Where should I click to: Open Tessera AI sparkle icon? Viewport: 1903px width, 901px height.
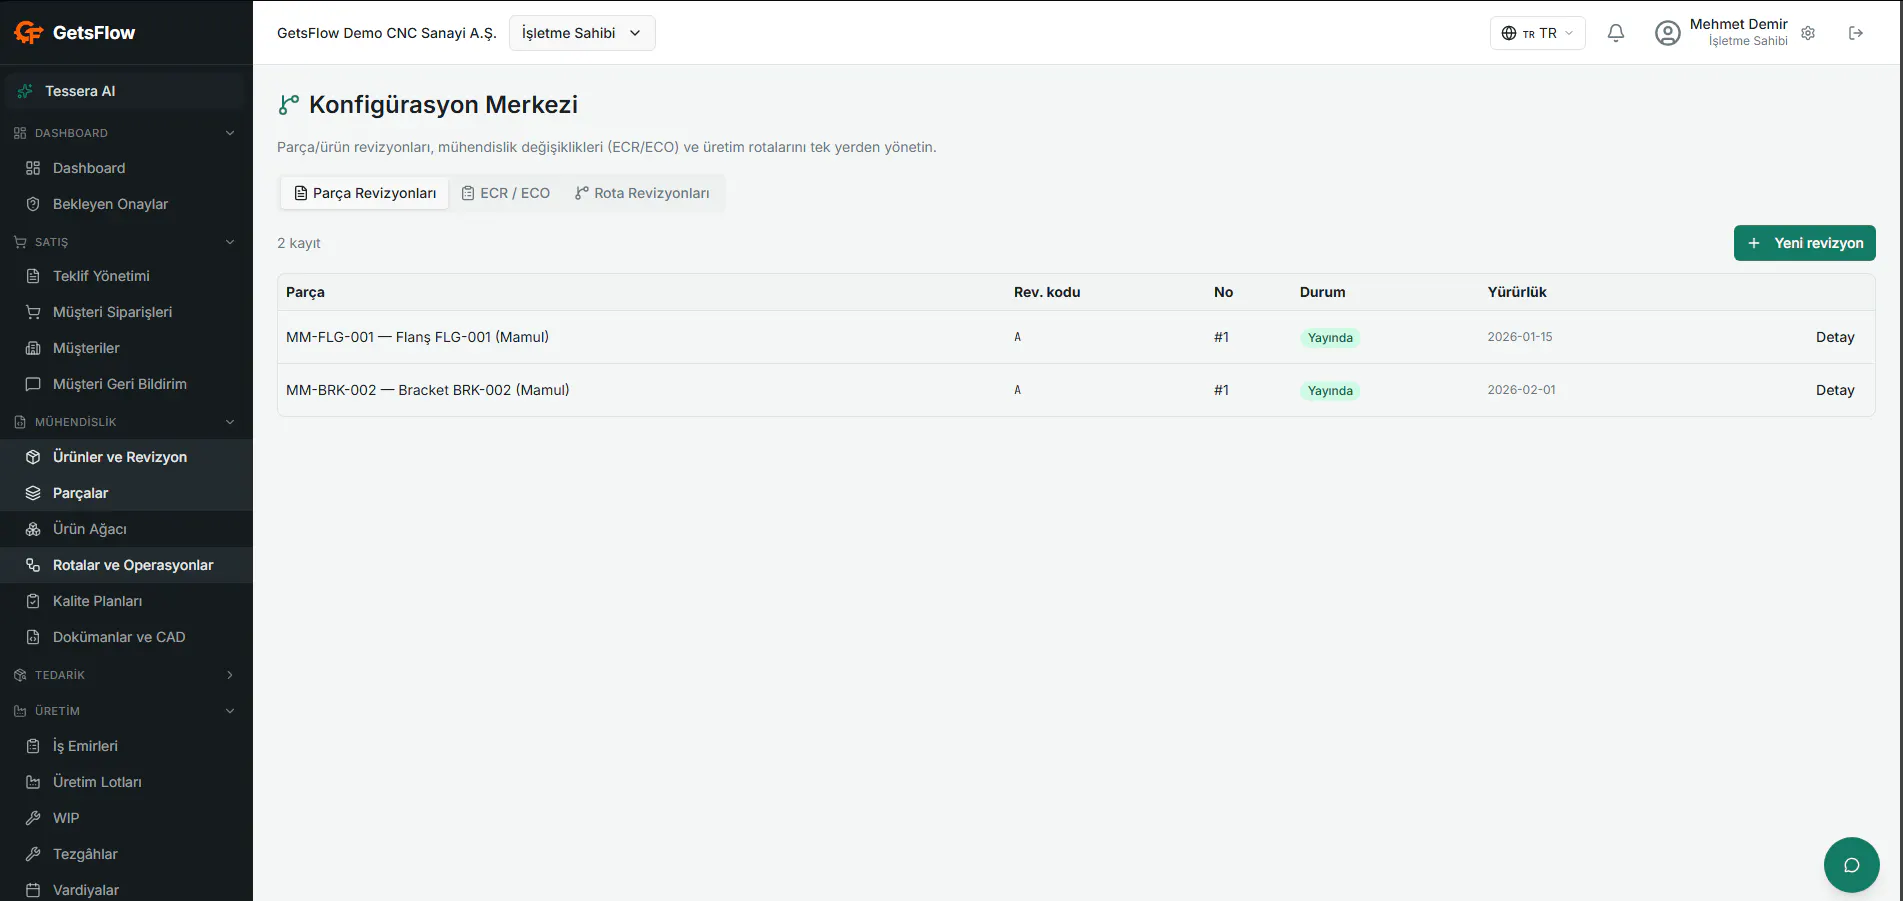click(x=25, y=91)
